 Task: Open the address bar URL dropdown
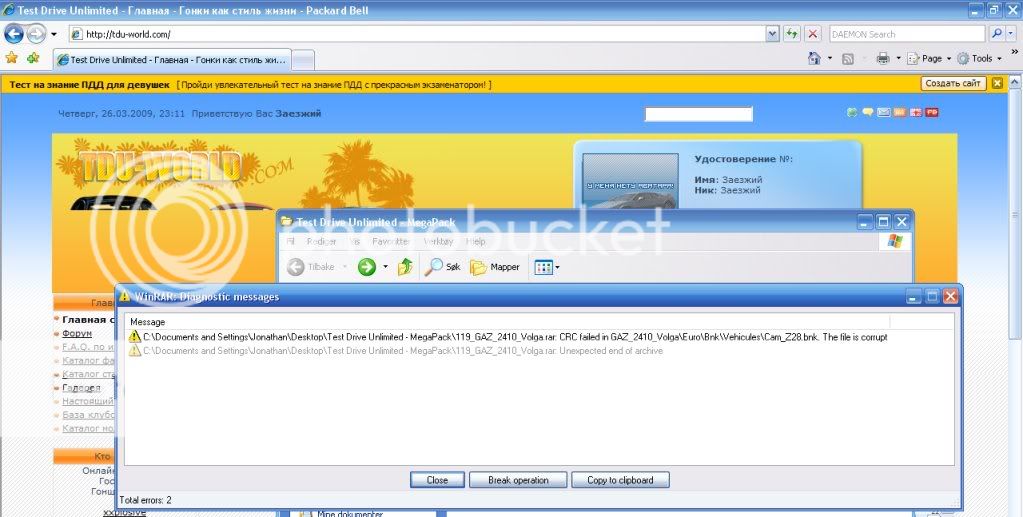click(772, 33)
